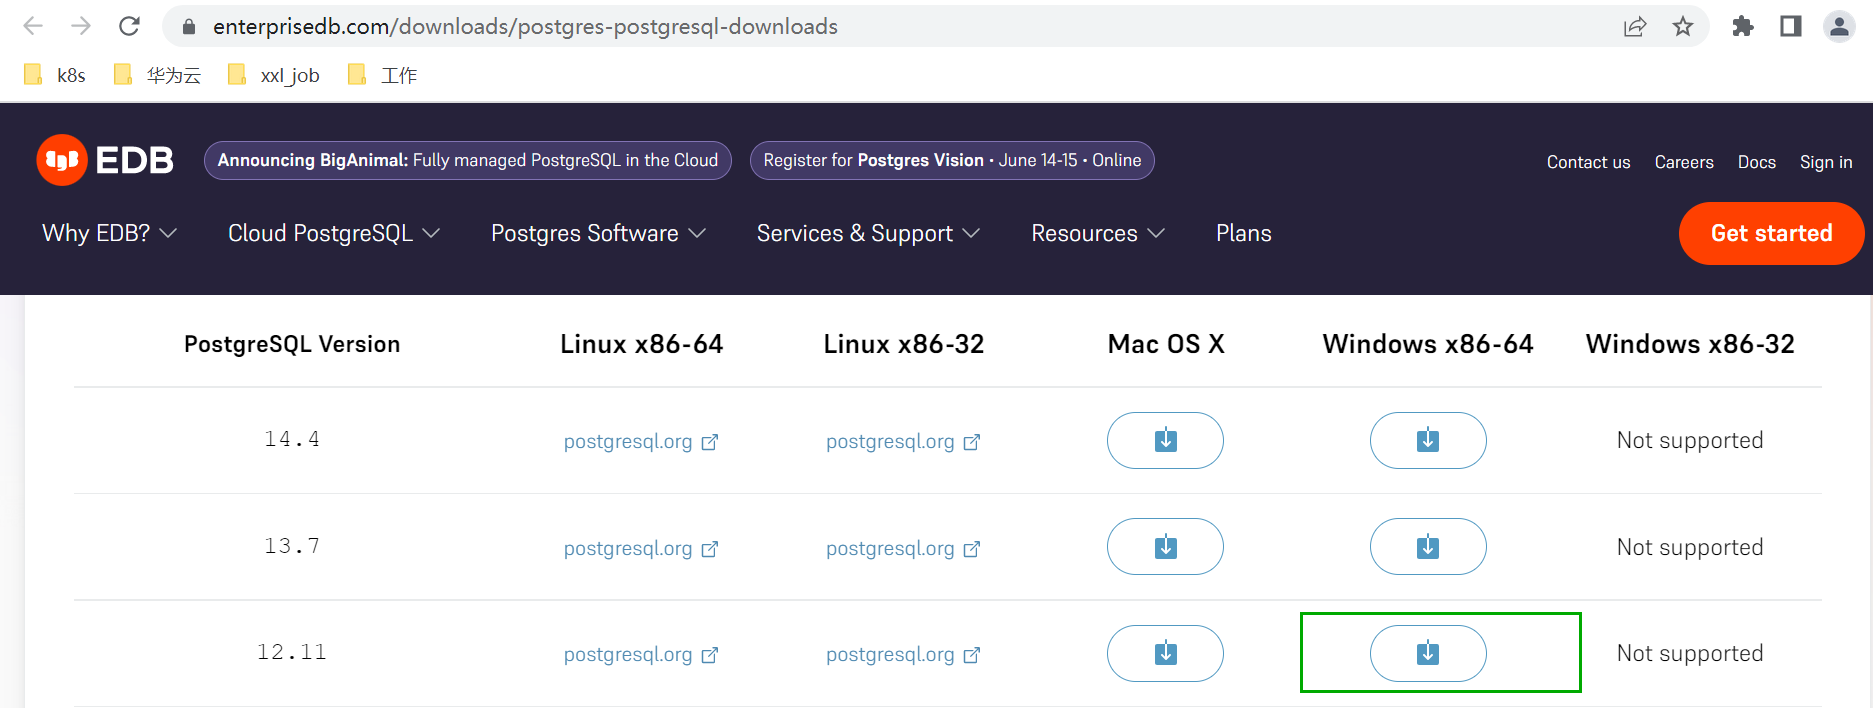Download PostgreSQL 12.11 for Windows x86-64
Image resolution: width=1873 pixels, height=708 pixels.
[1427, 653]
